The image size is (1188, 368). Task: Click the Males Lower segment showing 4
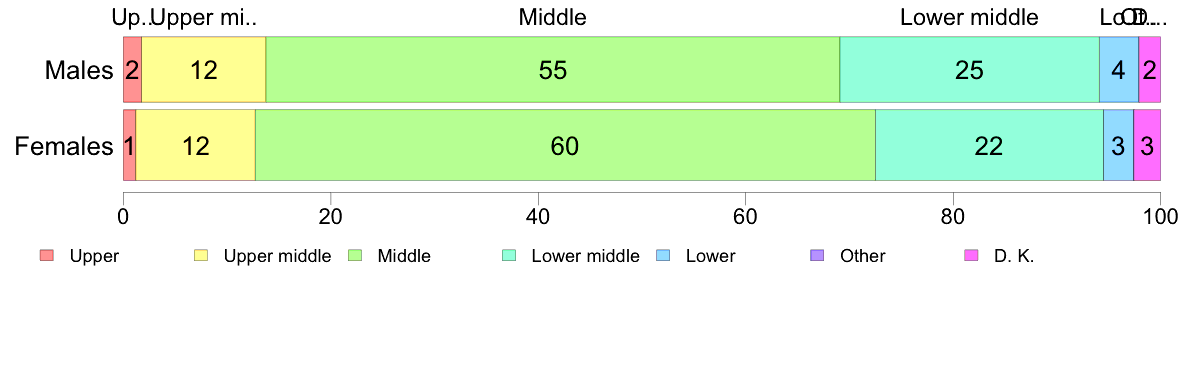tap(1119, 69)
